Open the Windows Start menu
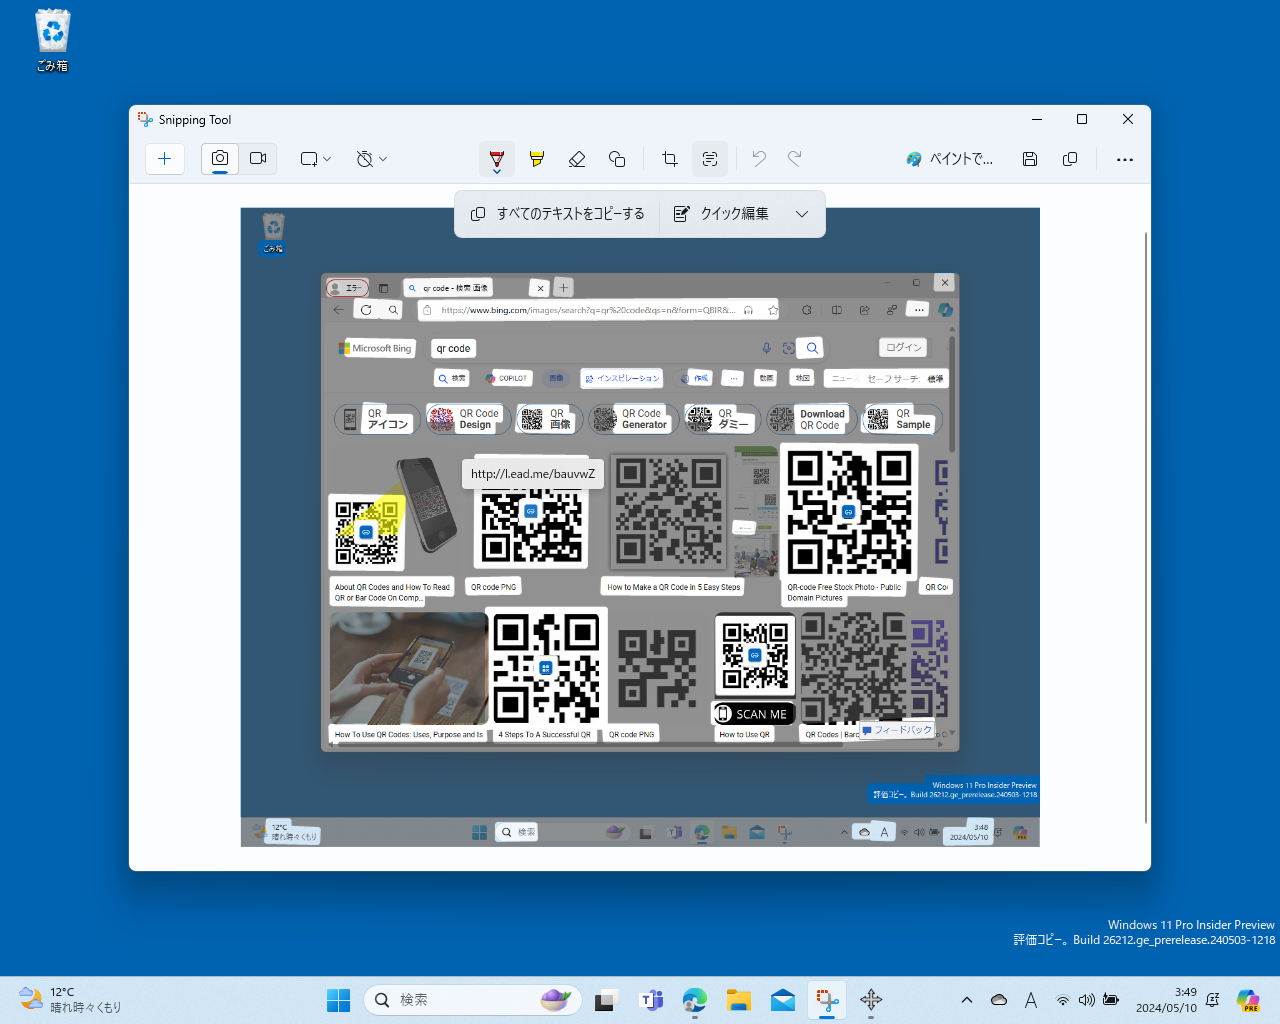This screenshot has height=1024, width=1280. pyautogui.click(x=339, y=1000)
